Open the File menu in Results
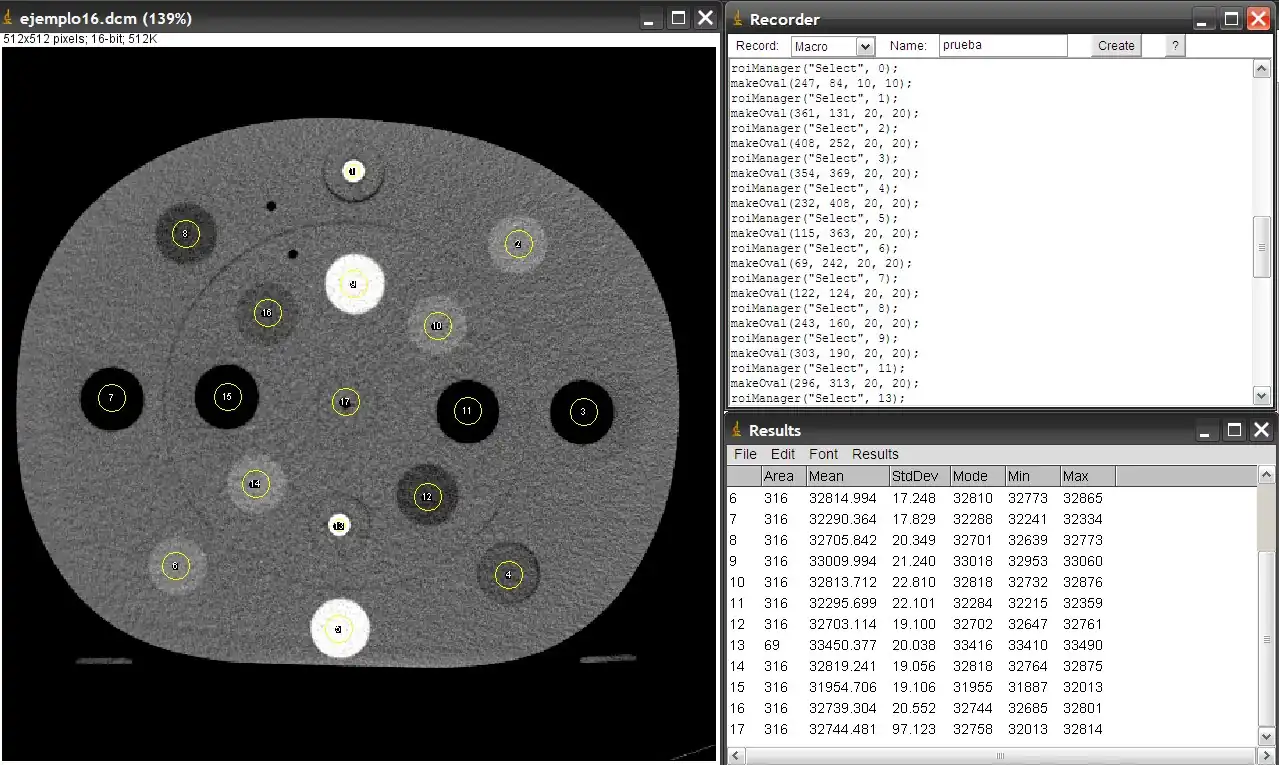Screen dimensions: 1279x765 [746, 454]
